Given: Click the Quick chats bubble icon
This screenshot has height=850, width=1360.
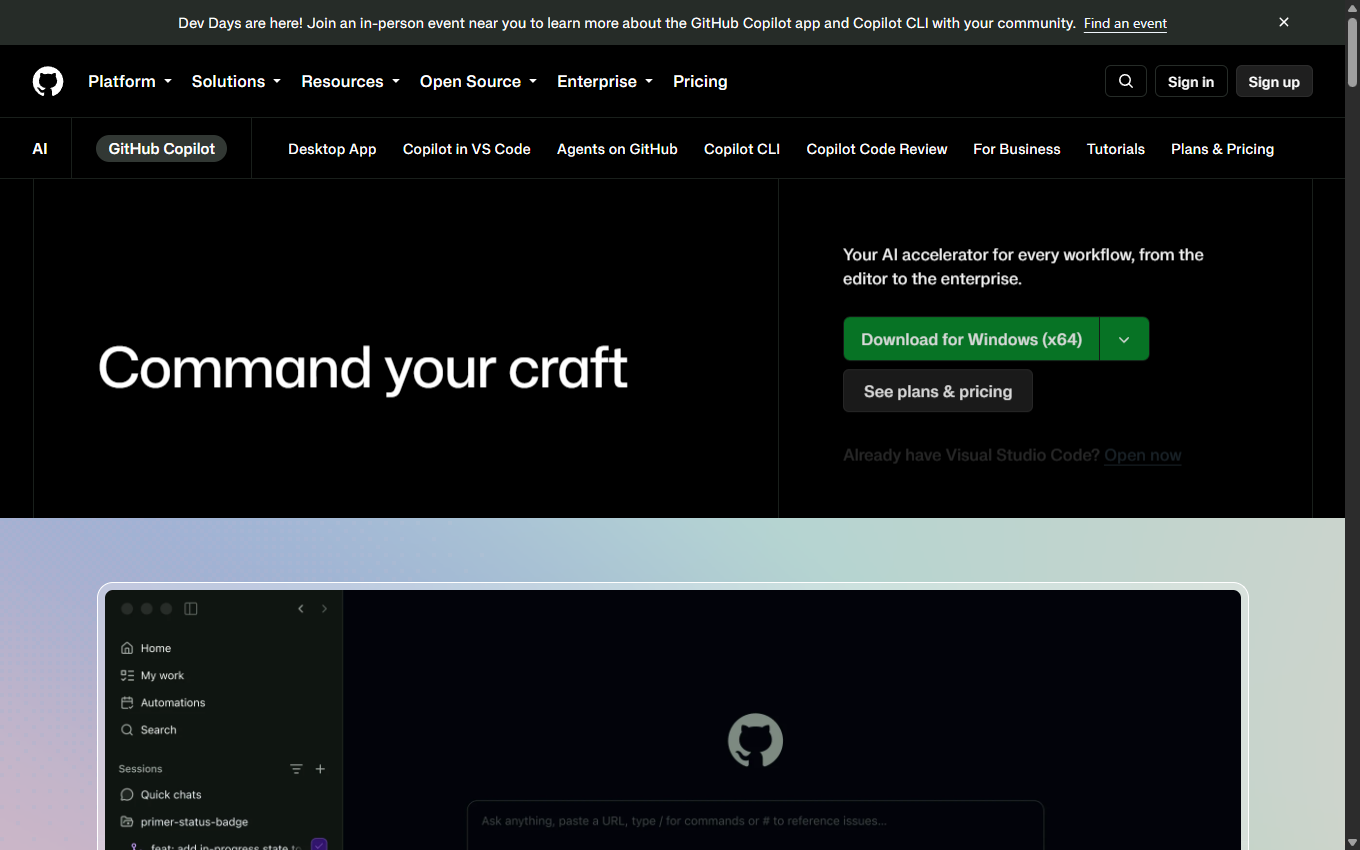Looking at the screenshot, I should tap(127, 795).
